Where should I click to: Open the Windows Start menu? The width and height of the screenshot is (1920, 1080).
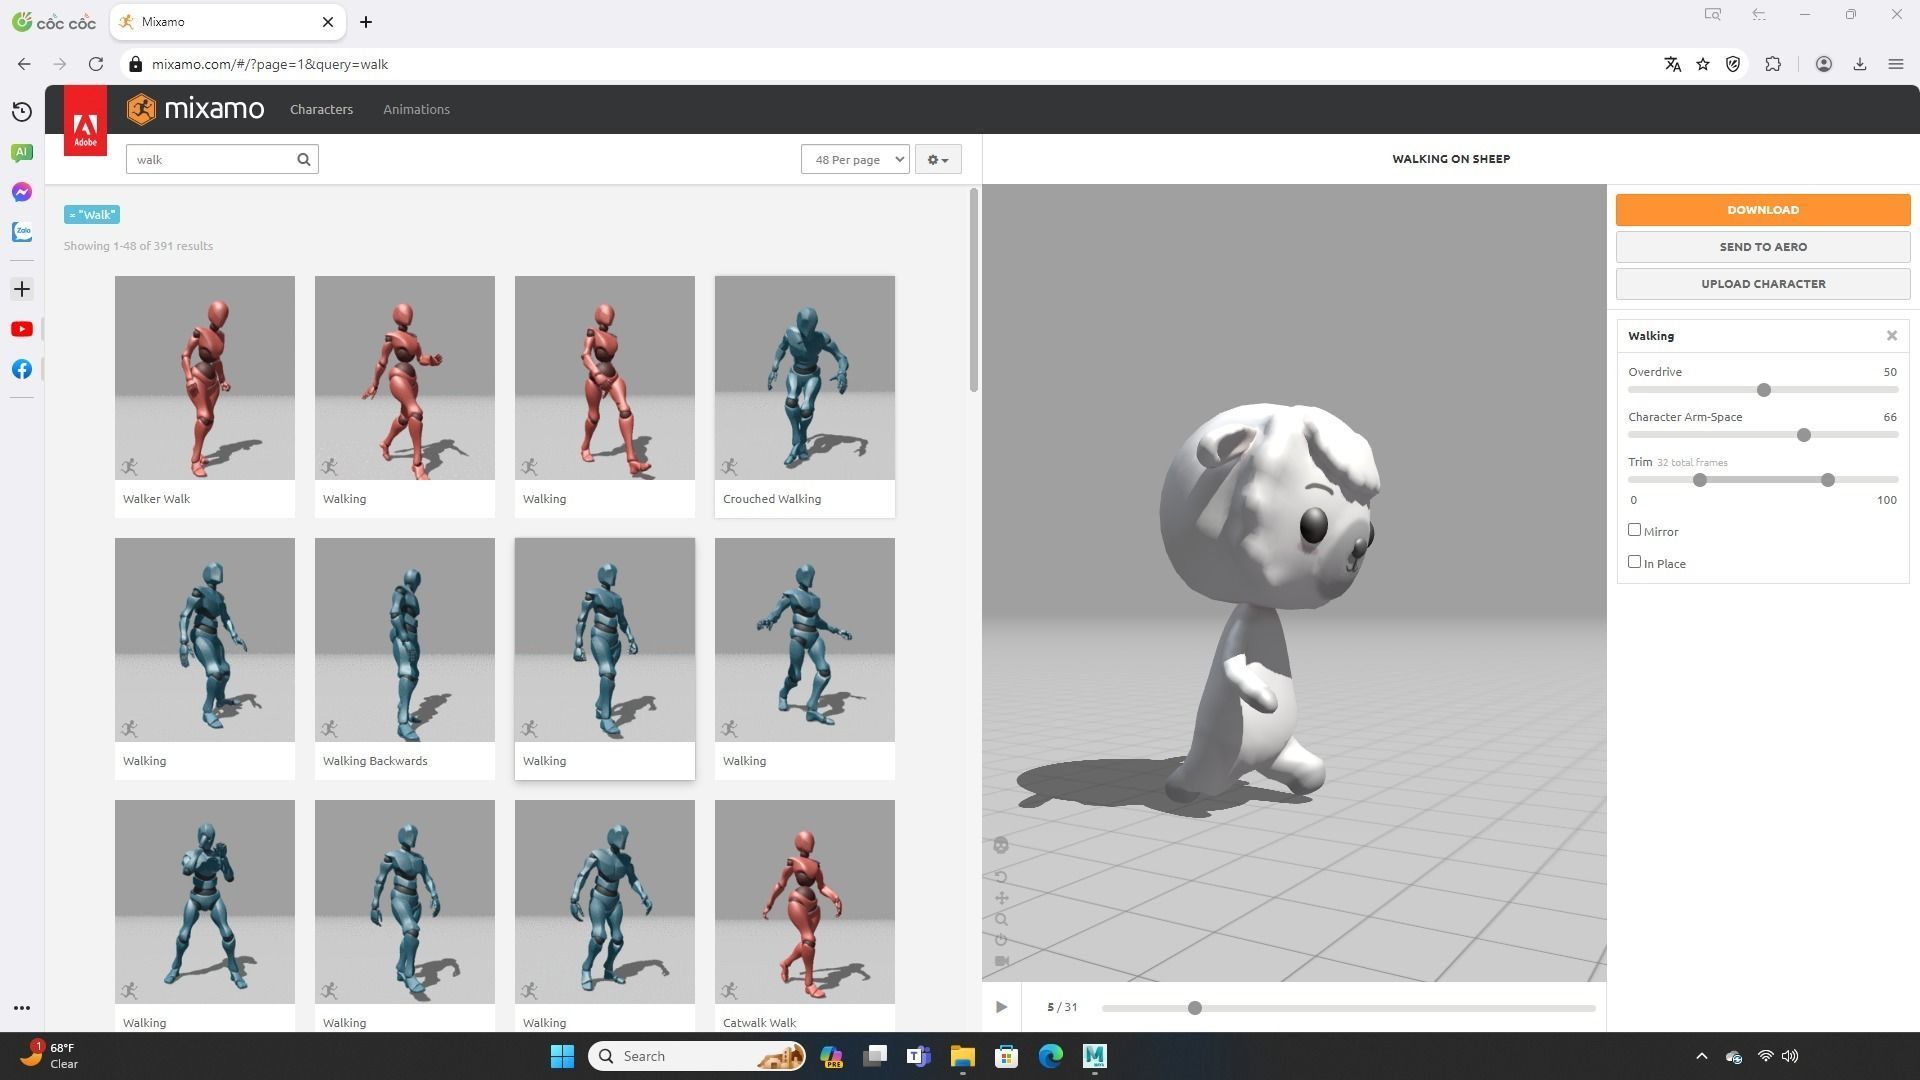tap(562, 1056)
